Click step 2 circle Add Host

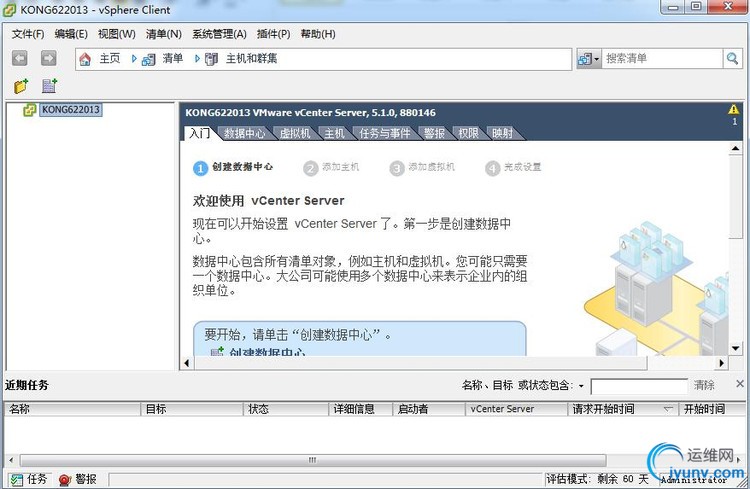310,168
